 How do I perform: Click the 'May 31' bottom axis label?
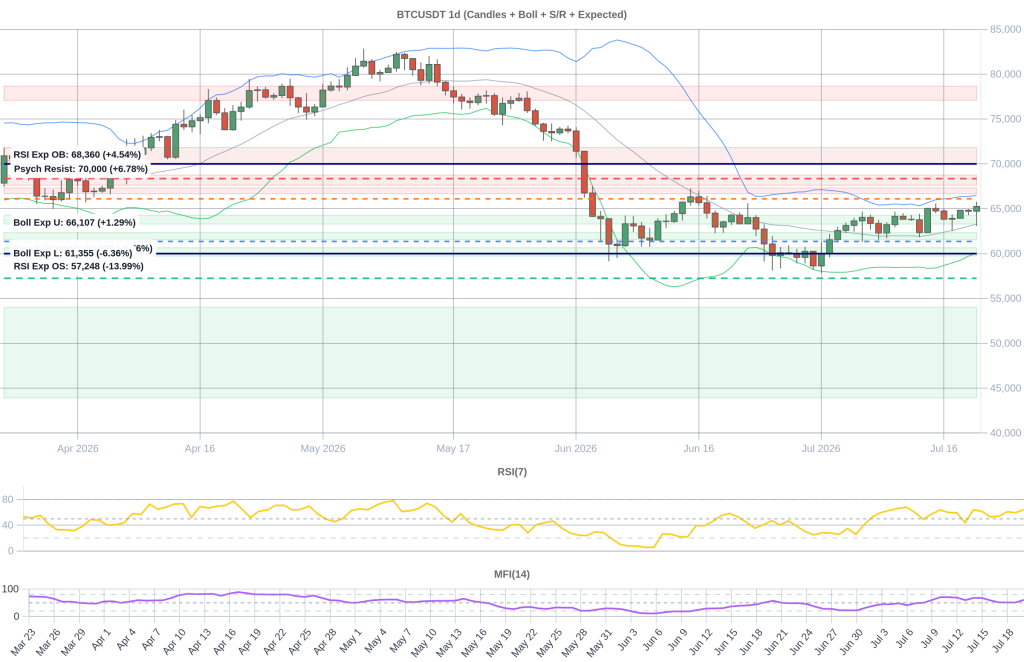pyautogui.click(x=598, y=642)
